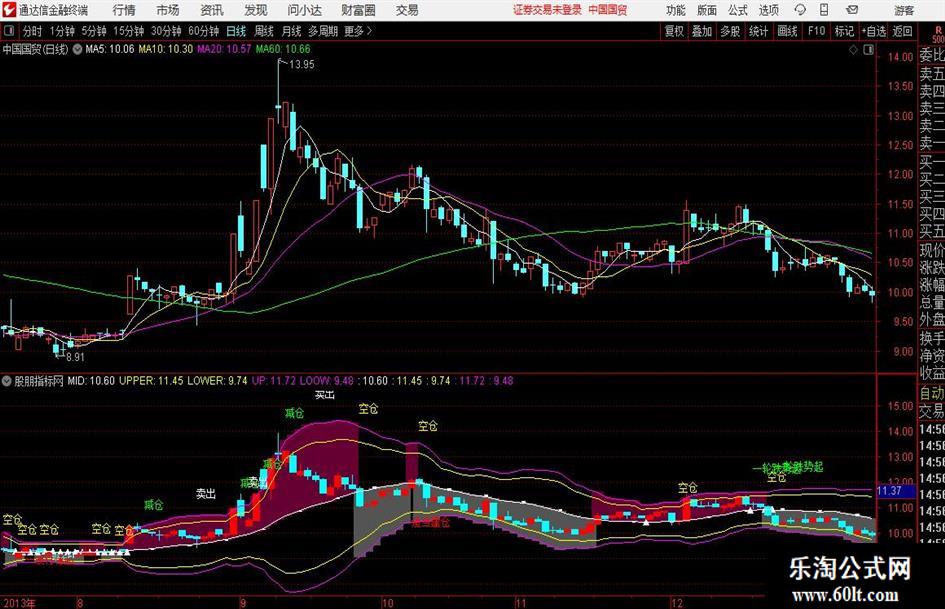
Task: Expand the round arrow beside 中国国贸(日线)
Action: click(x=77, y=49)
